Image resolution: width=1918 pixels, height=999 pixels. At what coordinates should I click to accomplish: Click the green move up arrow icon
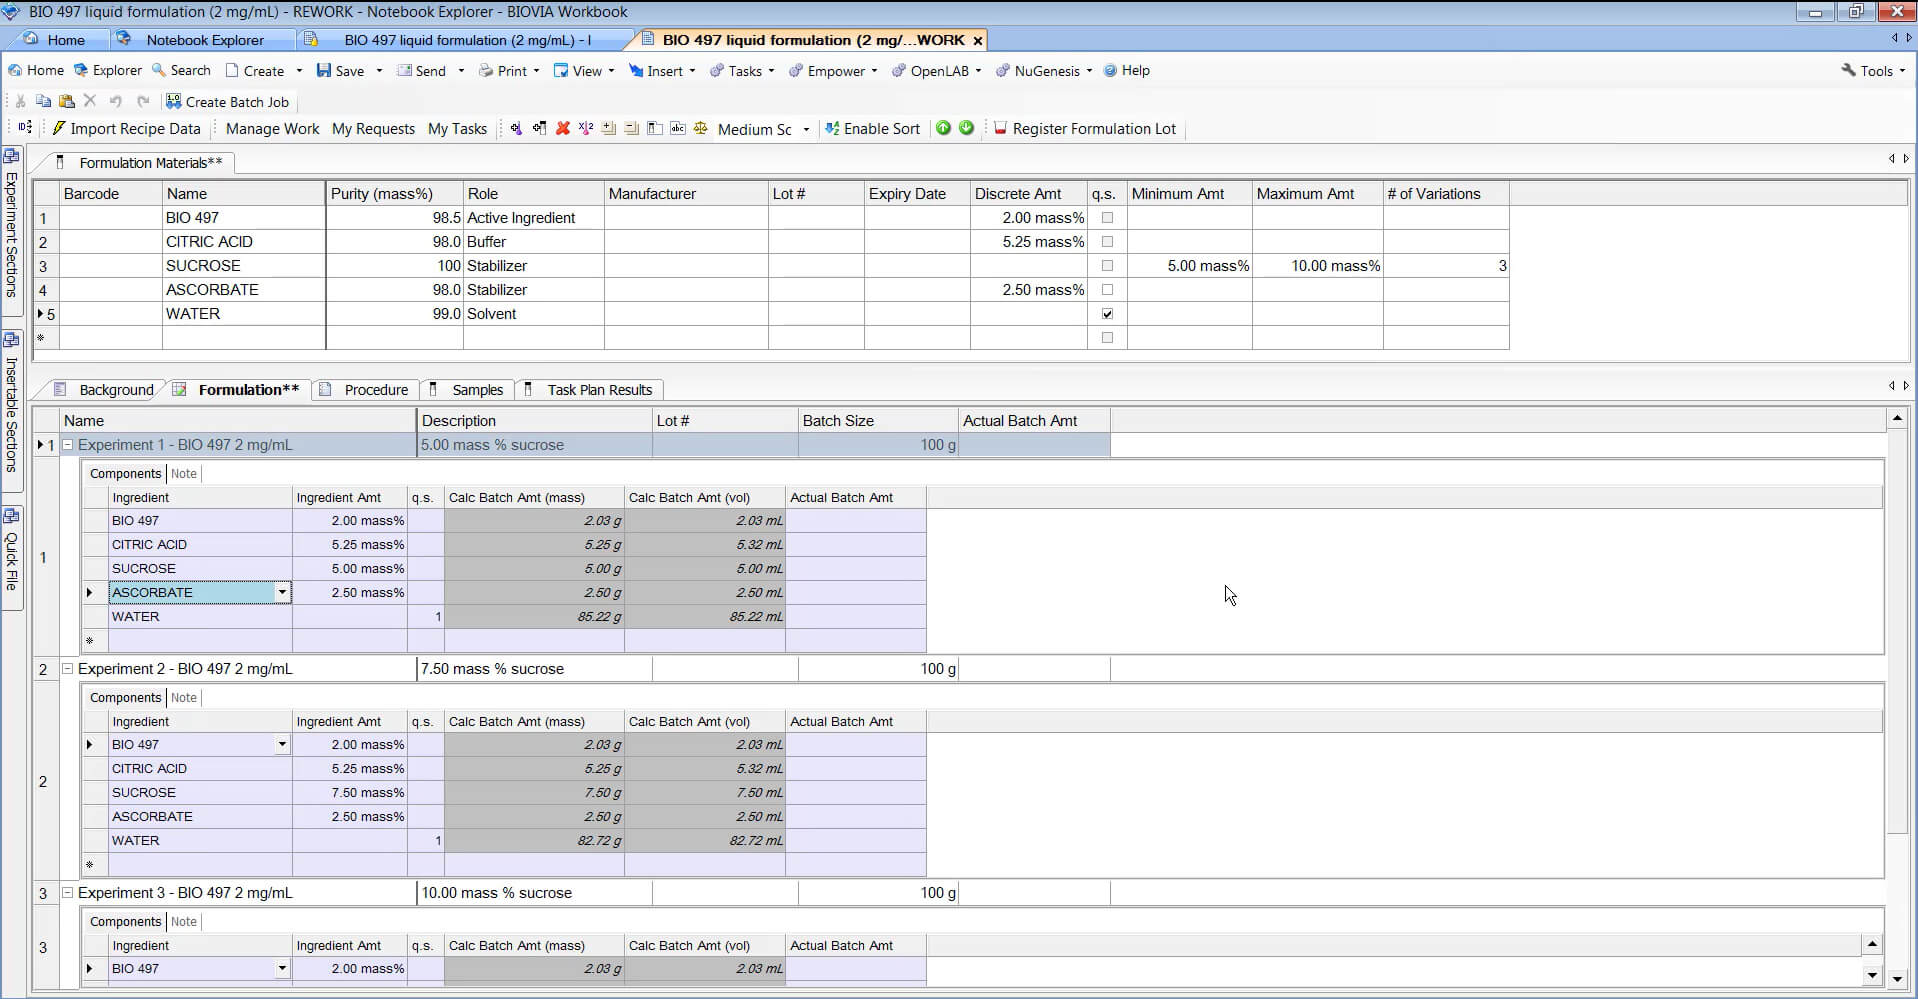[x=943, y=128]
